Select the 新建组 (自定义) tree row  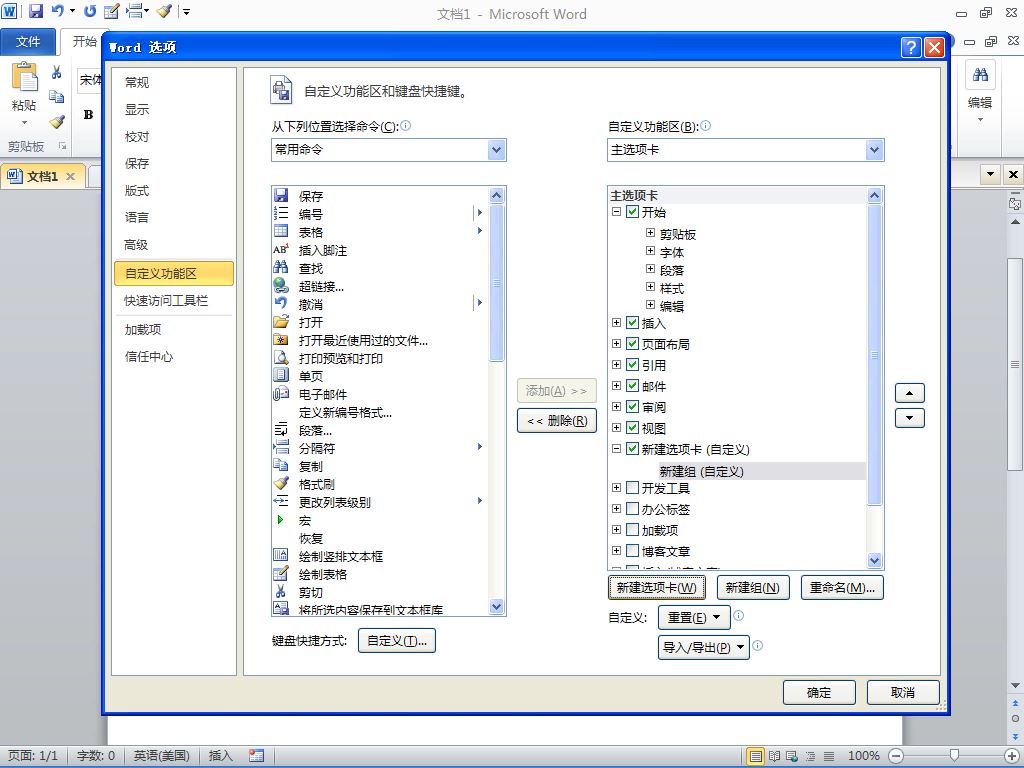tap(761, 471)
